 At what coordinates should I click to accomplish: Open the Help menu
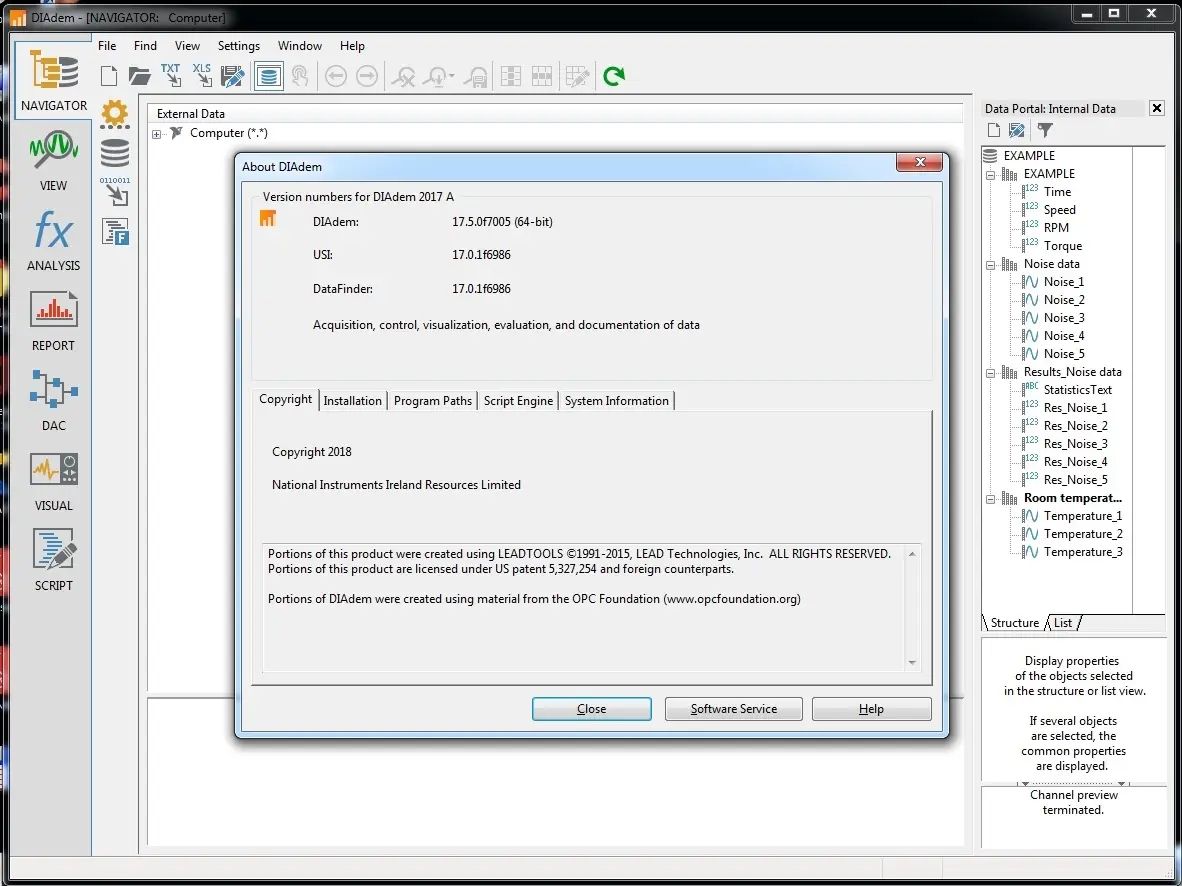352,46
